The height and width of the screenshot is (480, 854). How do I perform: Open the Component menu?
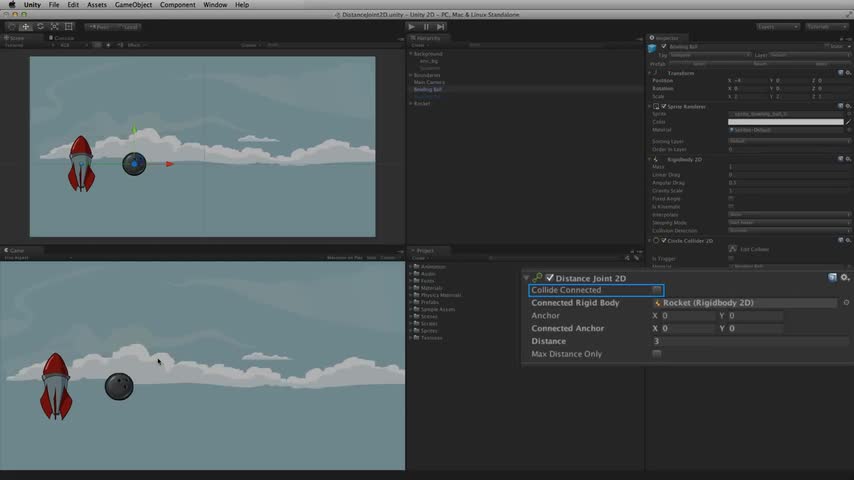coord(178,5)
